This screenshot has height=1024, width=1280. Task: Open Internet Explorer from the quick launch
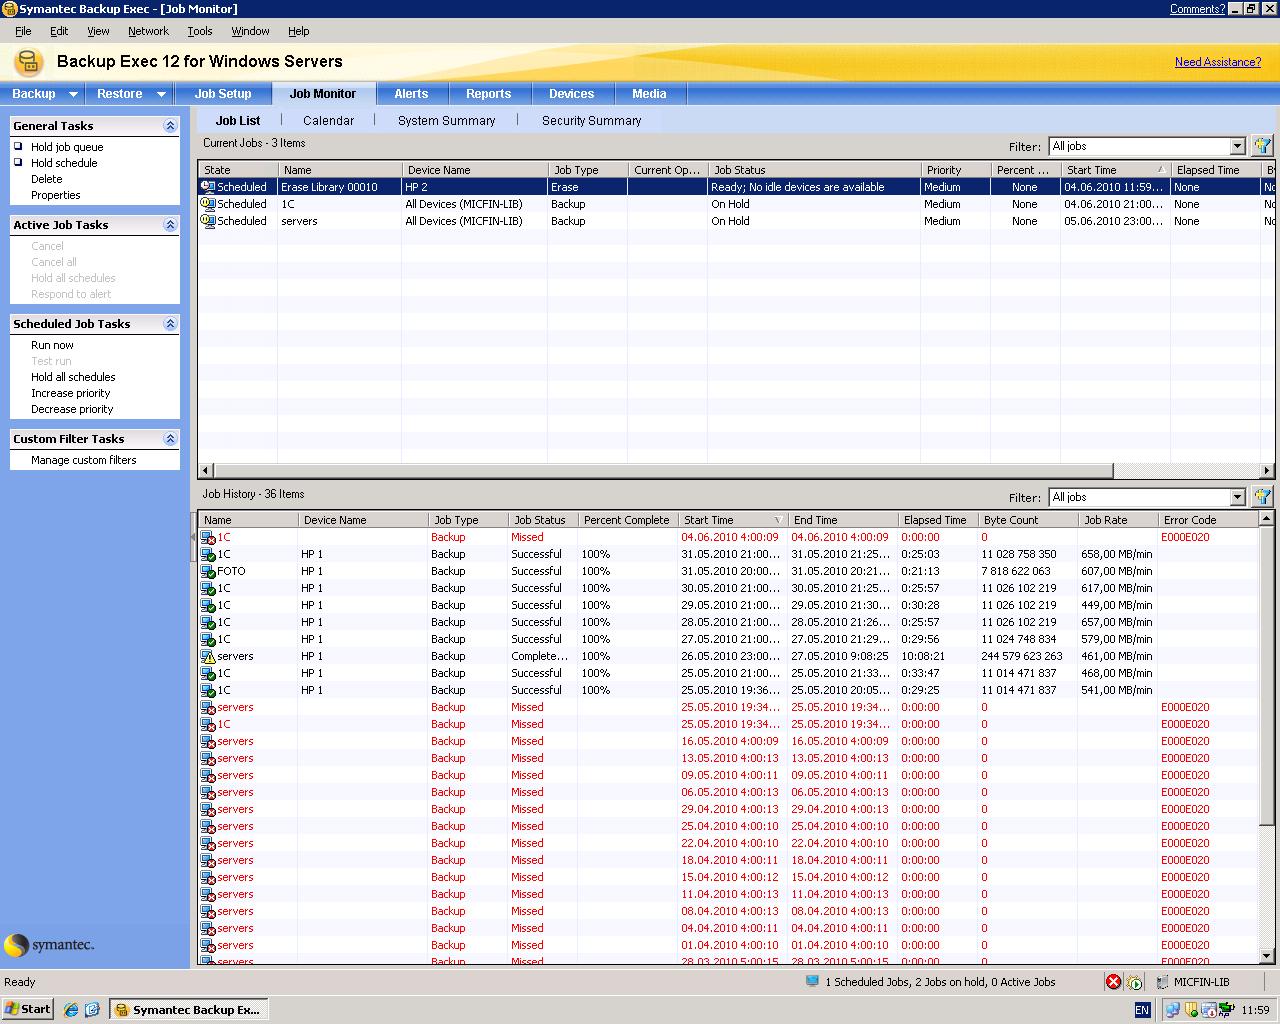71,1010
